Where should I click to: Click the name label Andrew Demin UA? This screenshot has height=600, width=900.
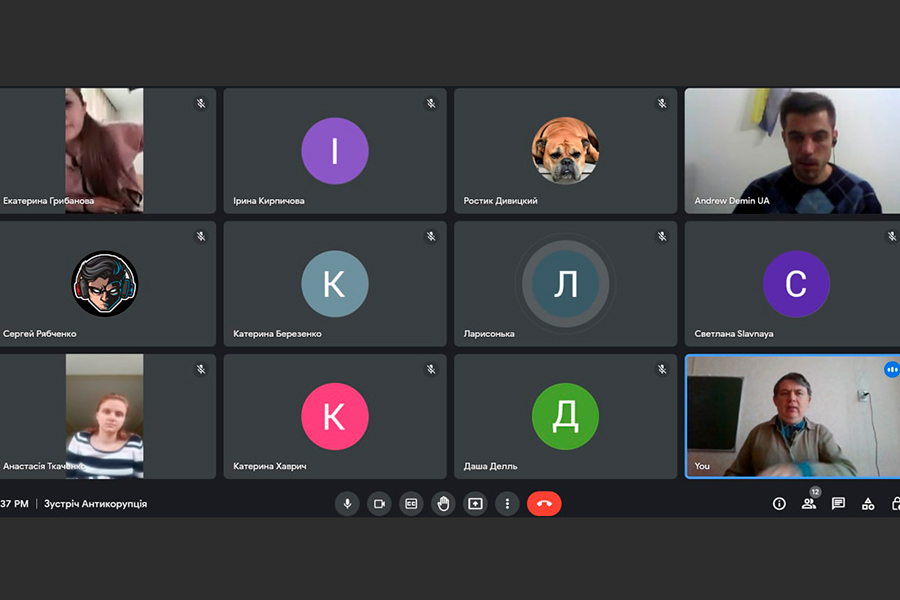732,200
